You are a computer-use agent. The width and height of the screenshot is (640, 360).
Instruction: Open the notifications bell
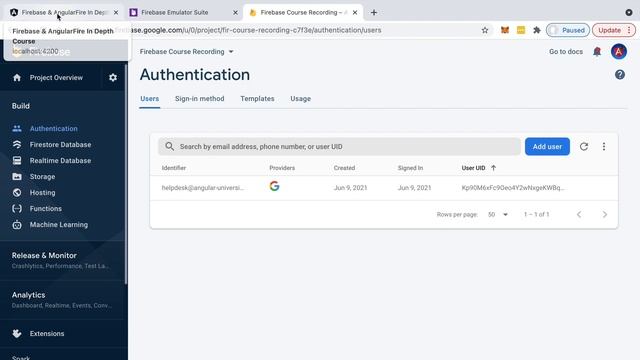pyautogui.click(x=597, y=51)
